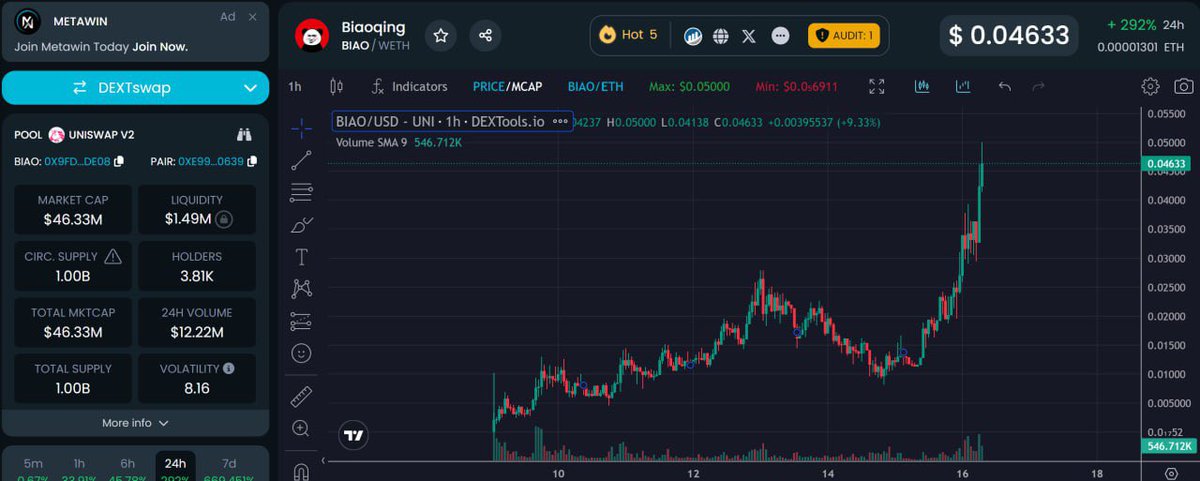Copy the BIAO contract address
Screen dimensions: 1200x481
tap(119, 161)
